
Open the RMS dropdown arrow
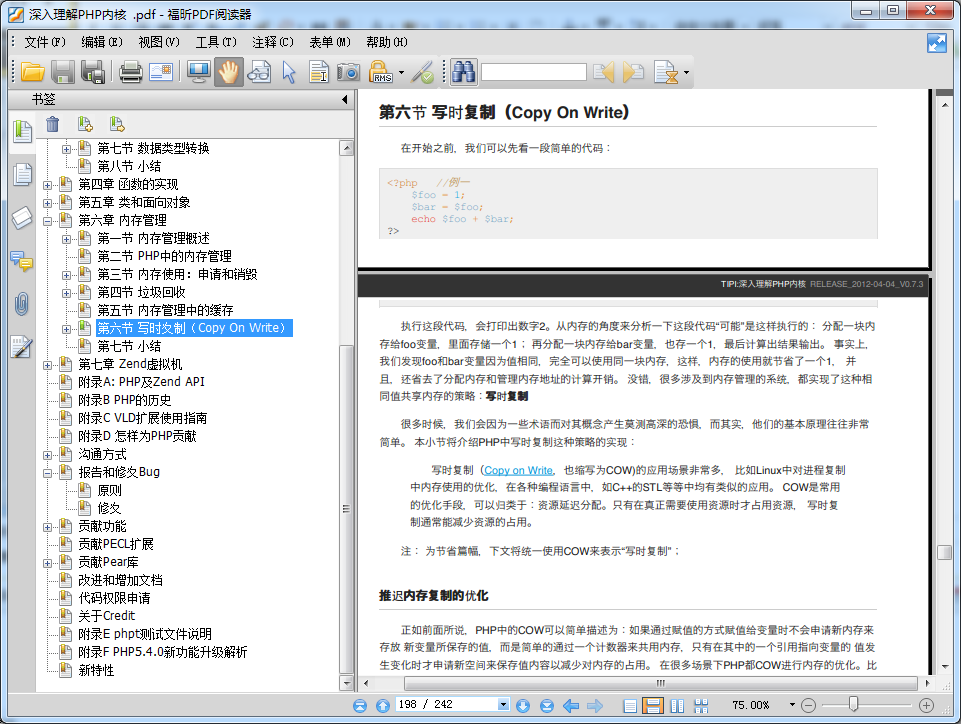coord(401,72)
